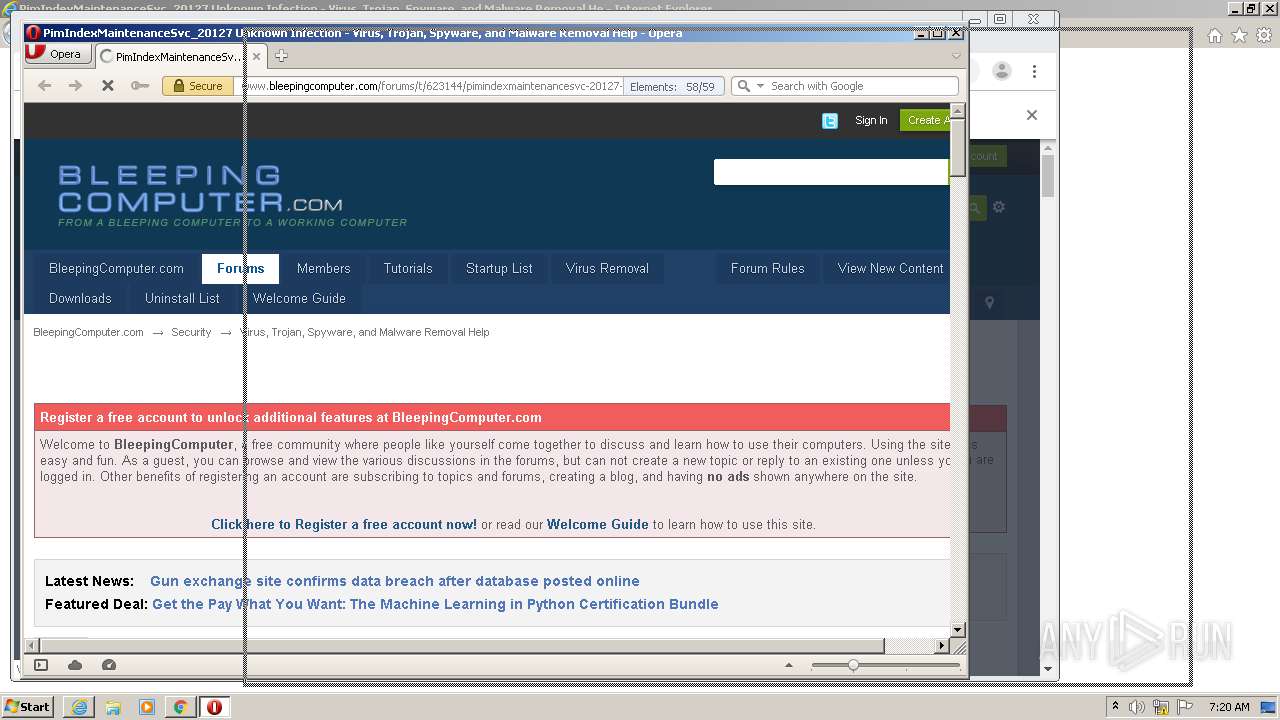Open Internet Explorer from the taskbar

point(79,707)
